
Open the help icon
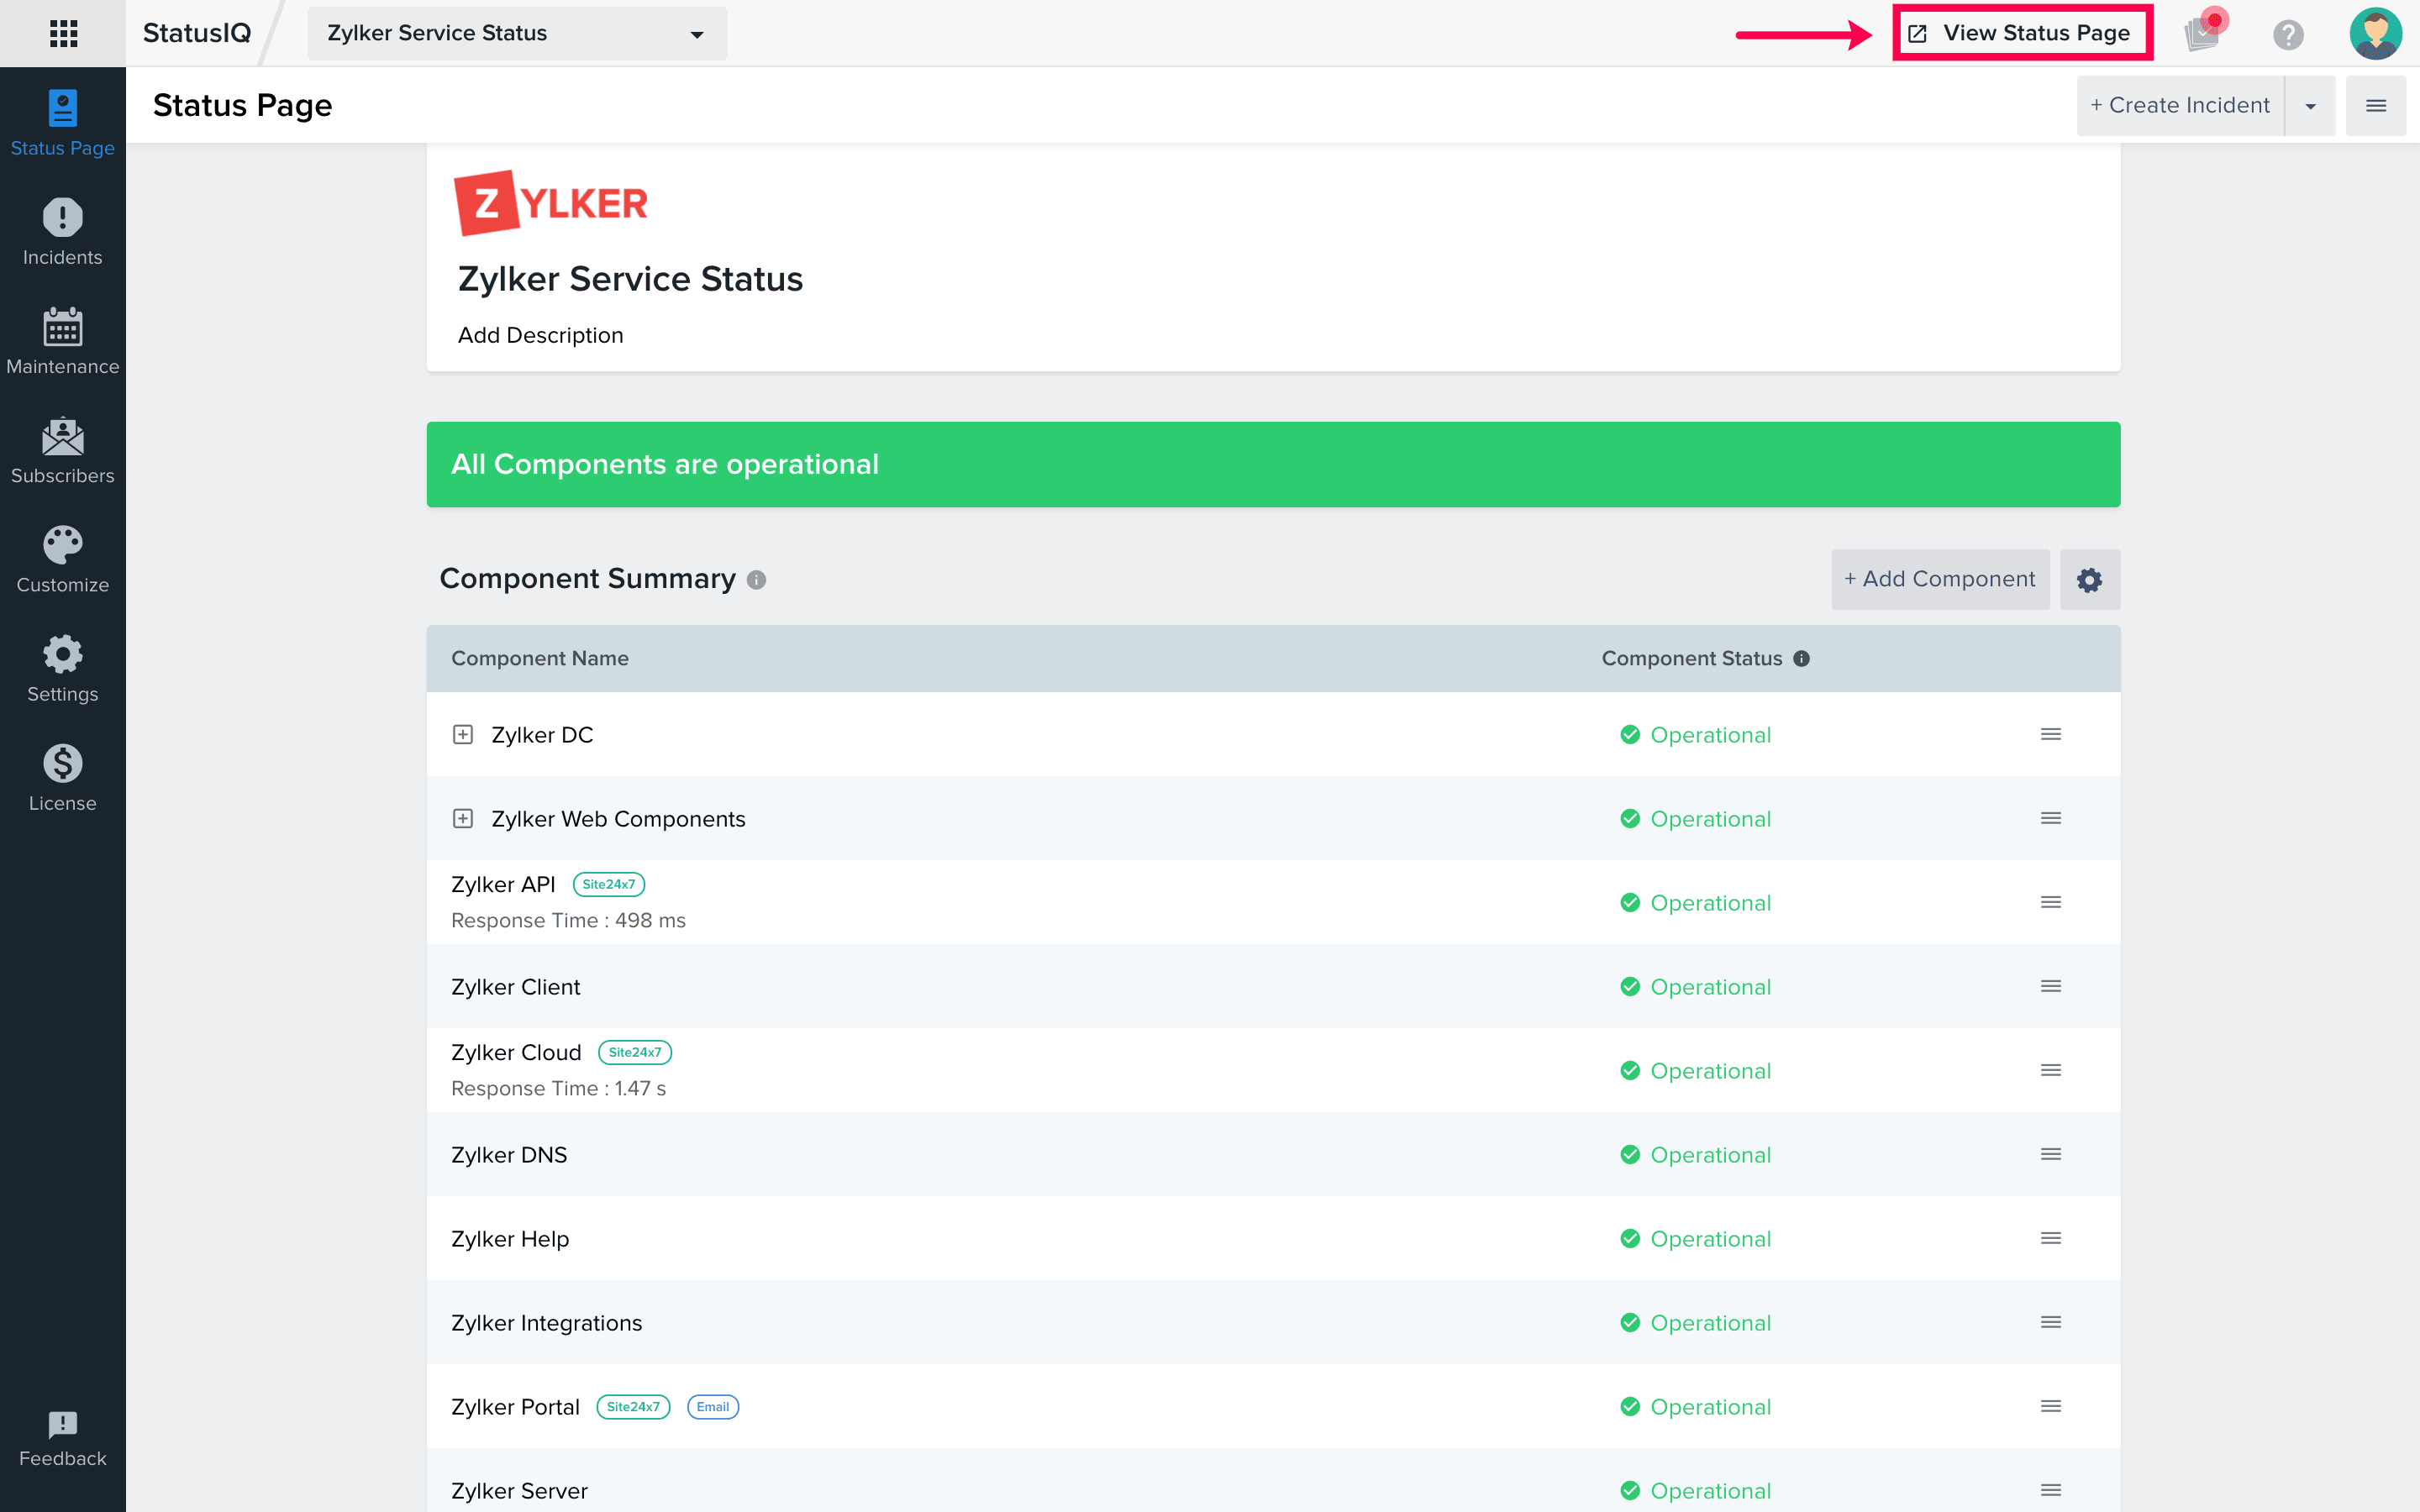click(2289, 33)
